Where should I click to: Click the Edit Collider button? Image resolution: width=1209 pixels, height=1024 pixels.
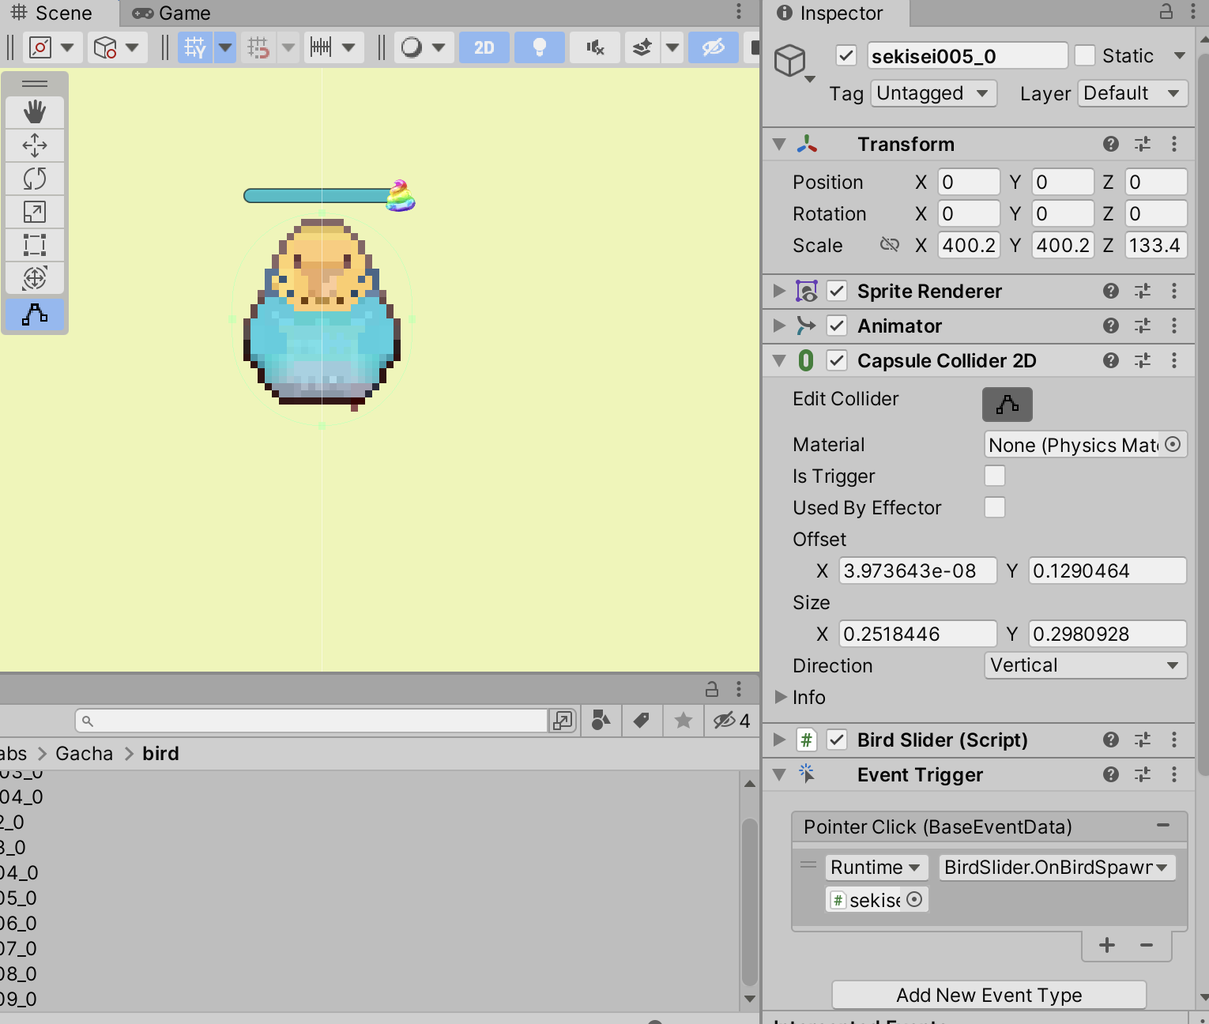coord(1006,404)
